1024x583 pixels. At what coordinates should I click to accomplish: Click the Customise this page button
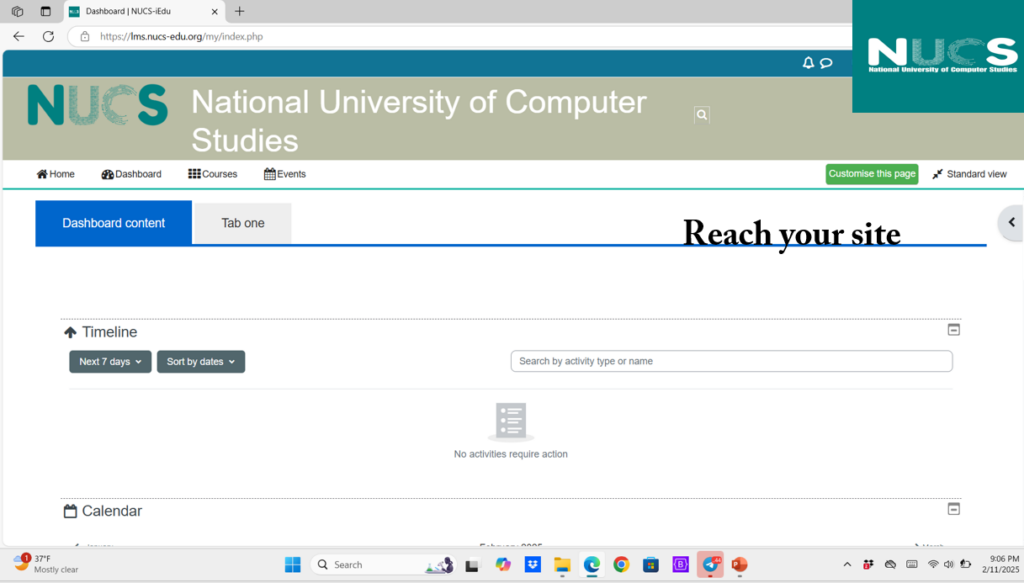tap(872, 174)
